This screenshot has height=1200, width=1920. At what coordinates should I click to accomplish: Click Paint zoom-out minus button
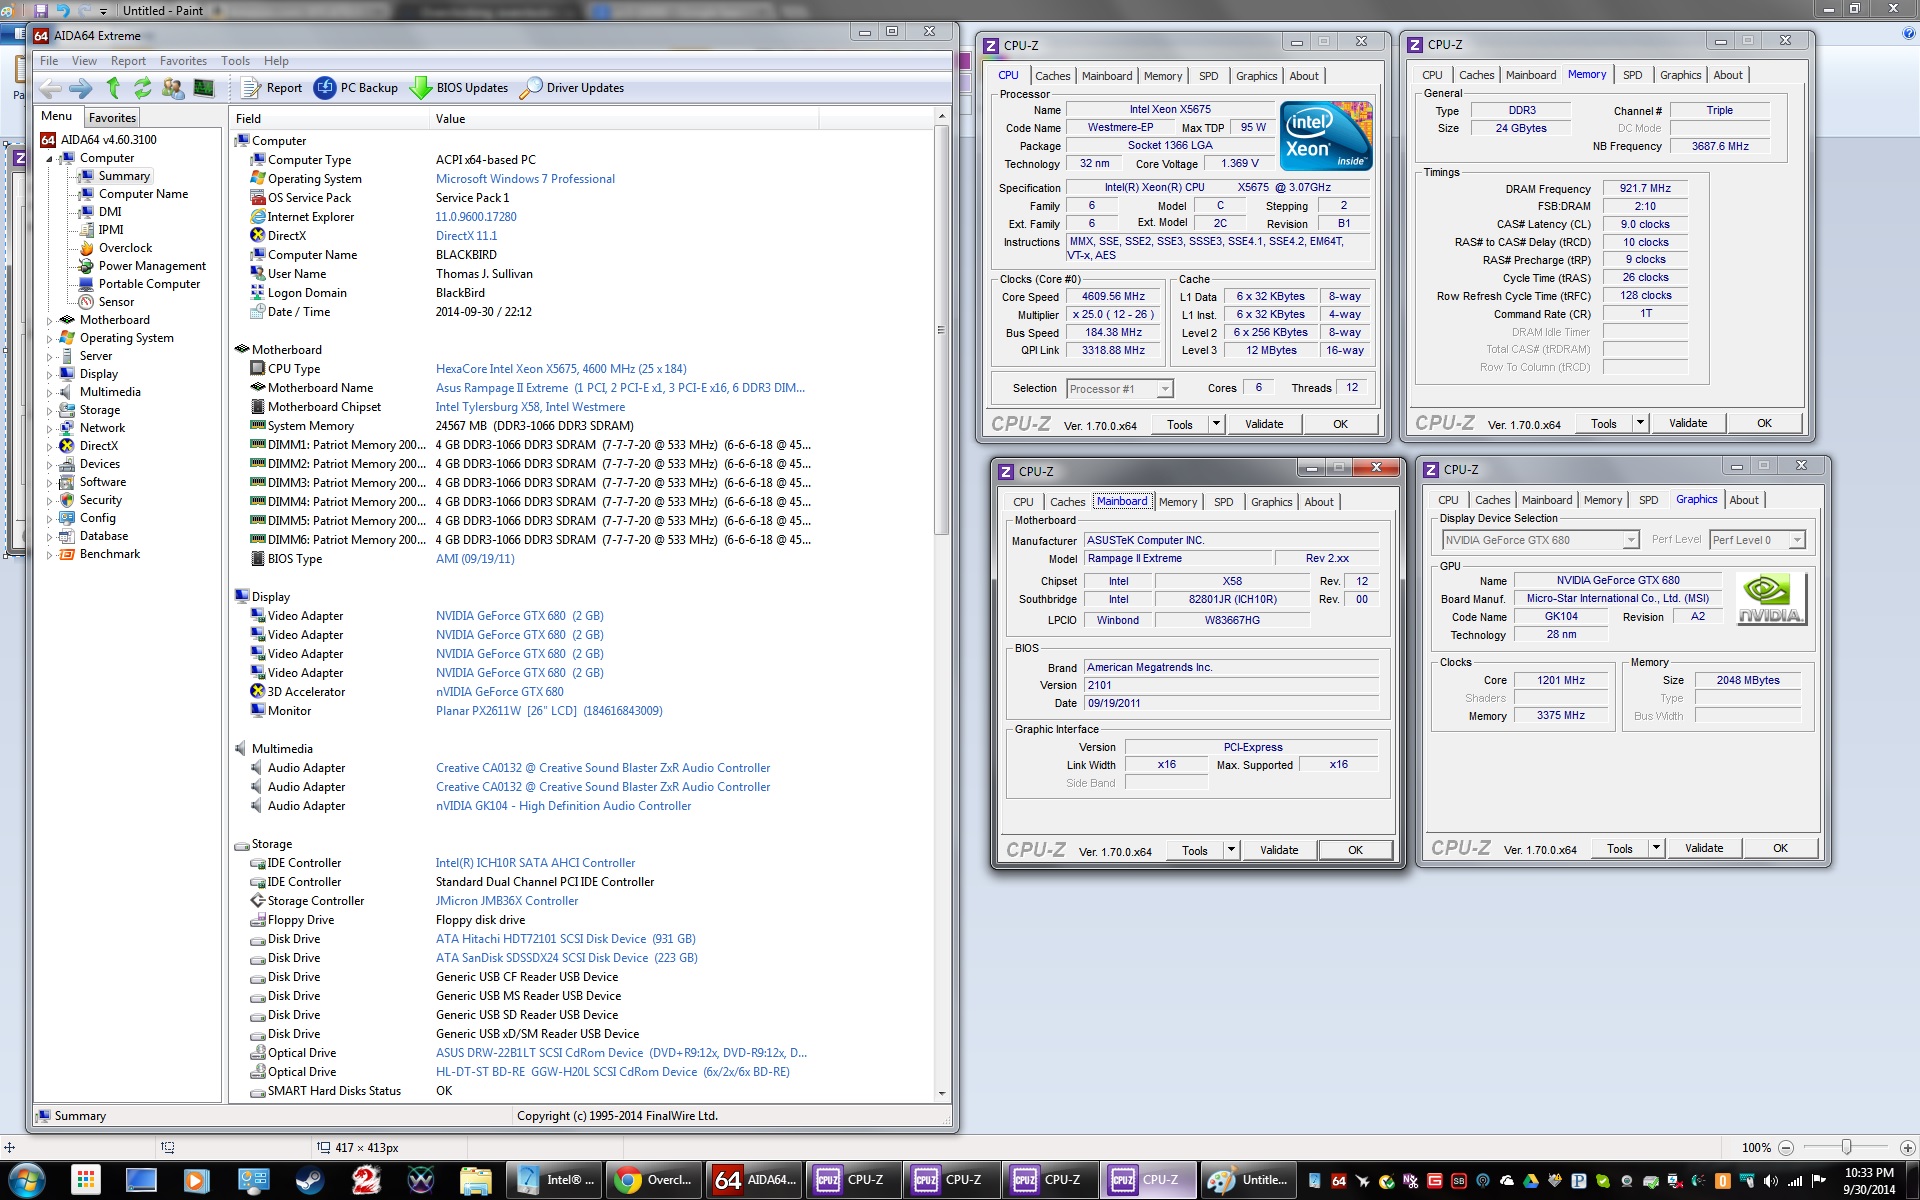[x=1786, y=1148]
